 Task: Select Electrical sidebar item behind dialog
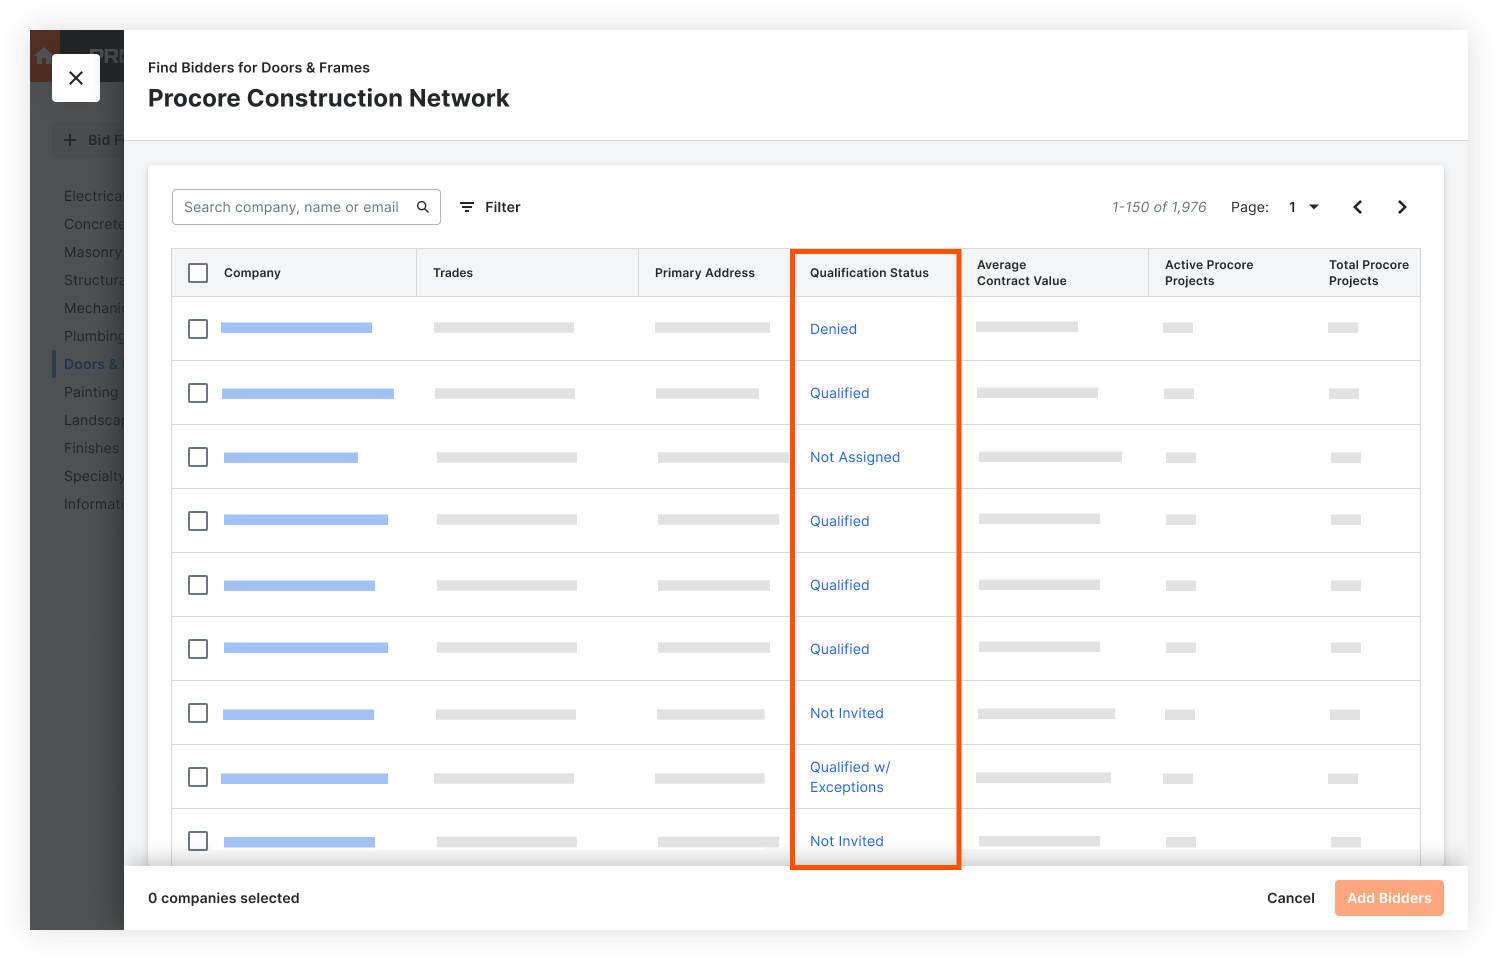tap(92, 196)
